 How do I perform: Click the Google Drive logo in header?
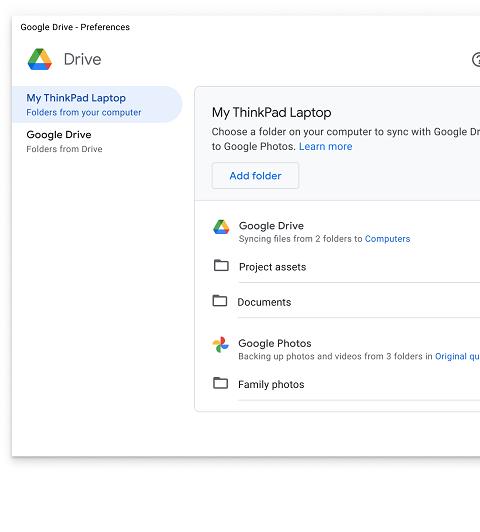click(40, 59)
